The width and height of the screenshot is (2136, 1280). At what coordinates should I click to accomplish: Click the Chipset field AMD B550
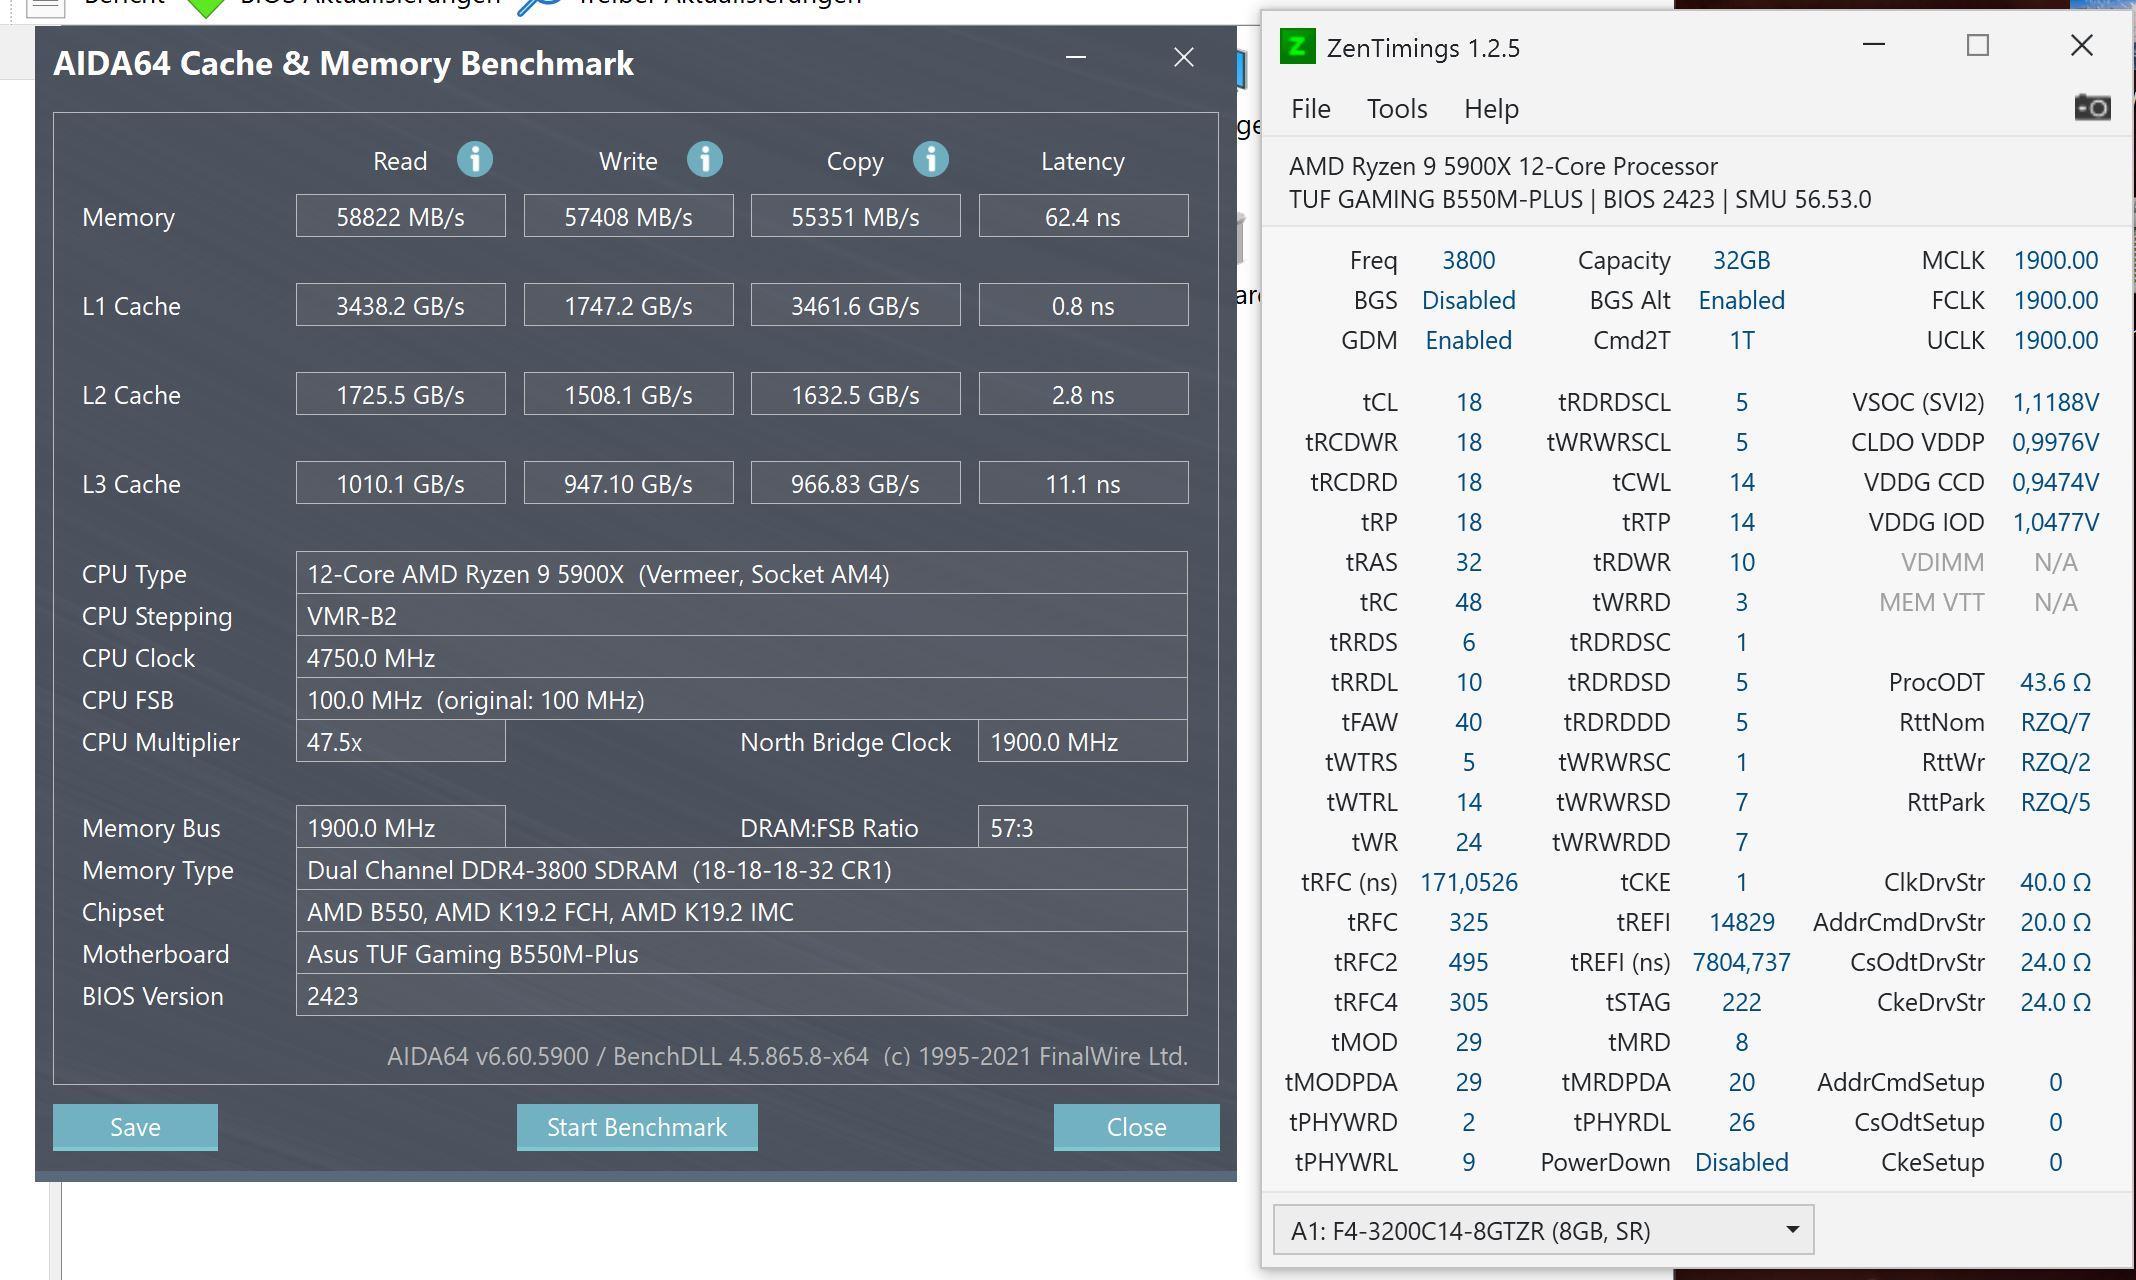741,912
